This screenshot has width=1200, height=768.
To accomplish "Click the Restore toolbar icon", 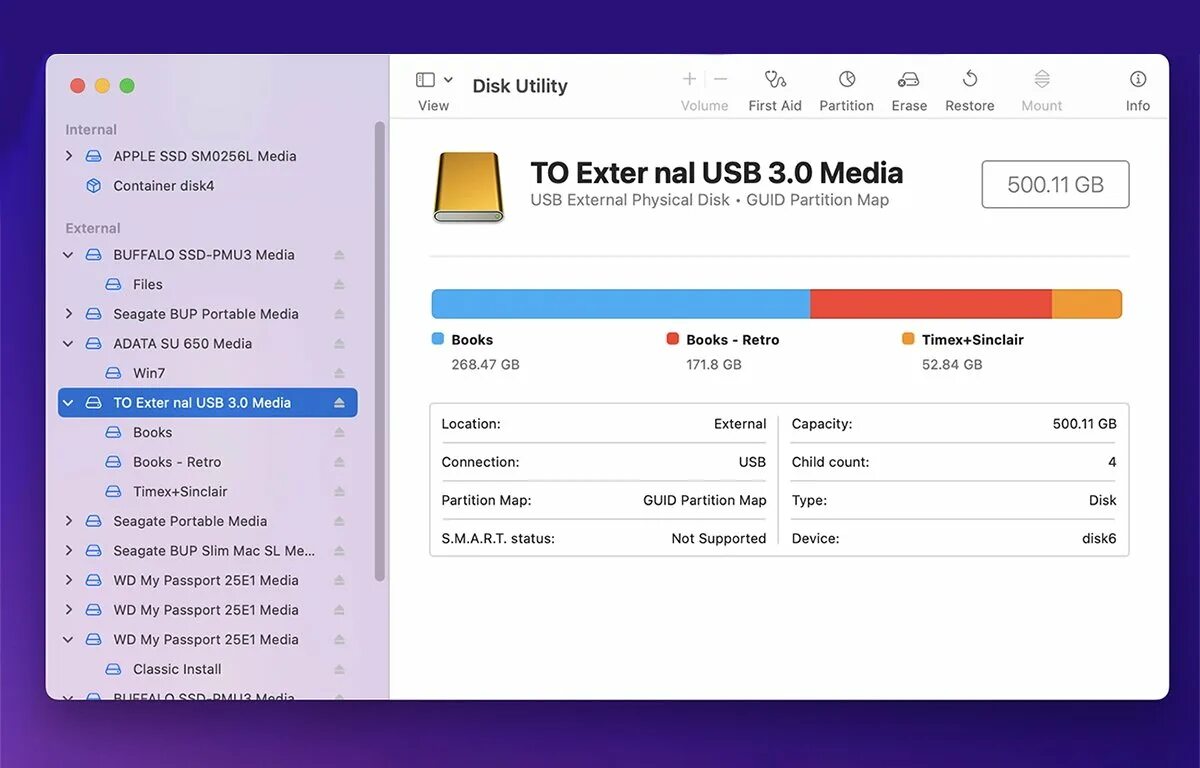I will [970, 79].
